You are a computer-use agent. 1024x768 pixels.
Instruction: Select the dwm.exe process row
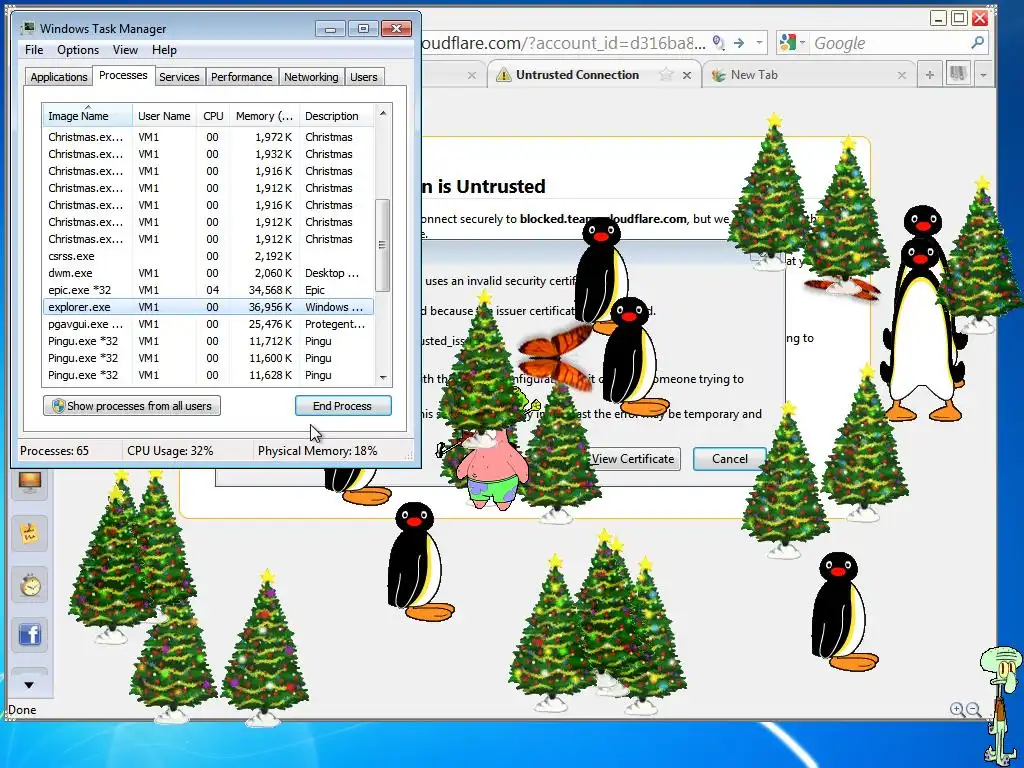[208, 273]
